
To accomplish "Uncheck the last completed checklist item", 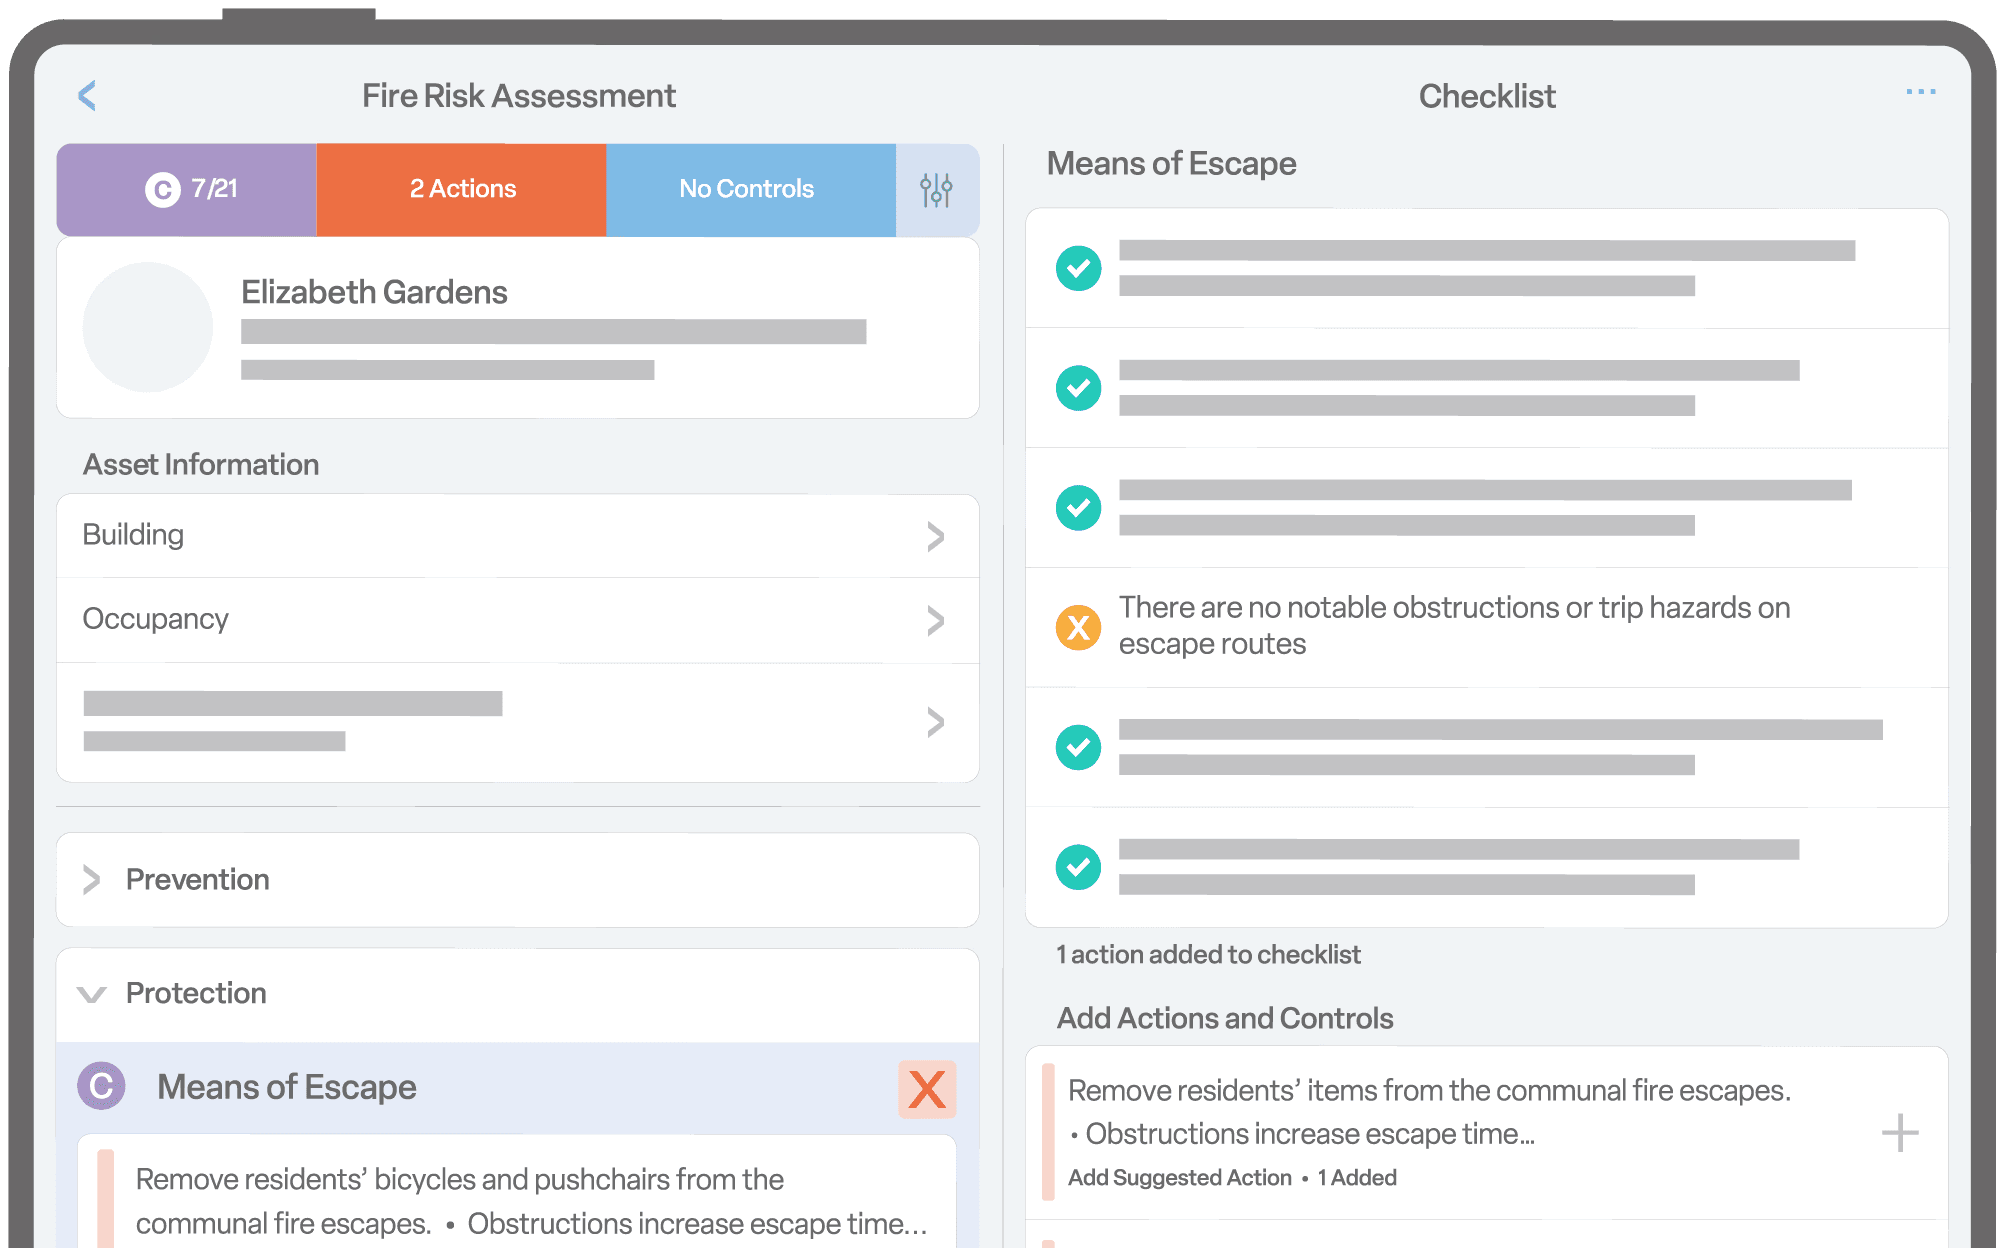I will (x=1077, y=866).
